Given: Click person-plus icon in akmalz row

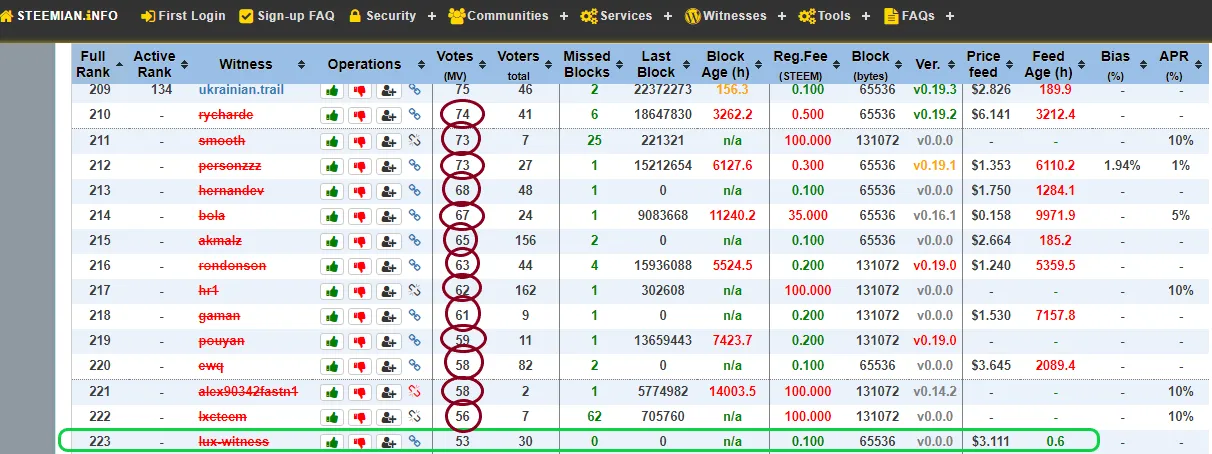Looking at the screenshot, I should tap(390, 241).
